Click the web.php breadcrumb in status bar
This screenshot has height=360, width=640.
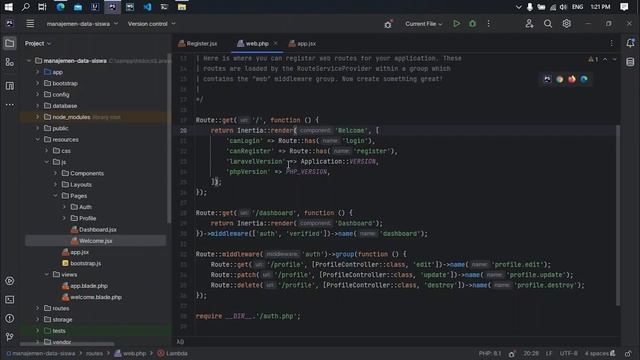(x=130, y=353)
